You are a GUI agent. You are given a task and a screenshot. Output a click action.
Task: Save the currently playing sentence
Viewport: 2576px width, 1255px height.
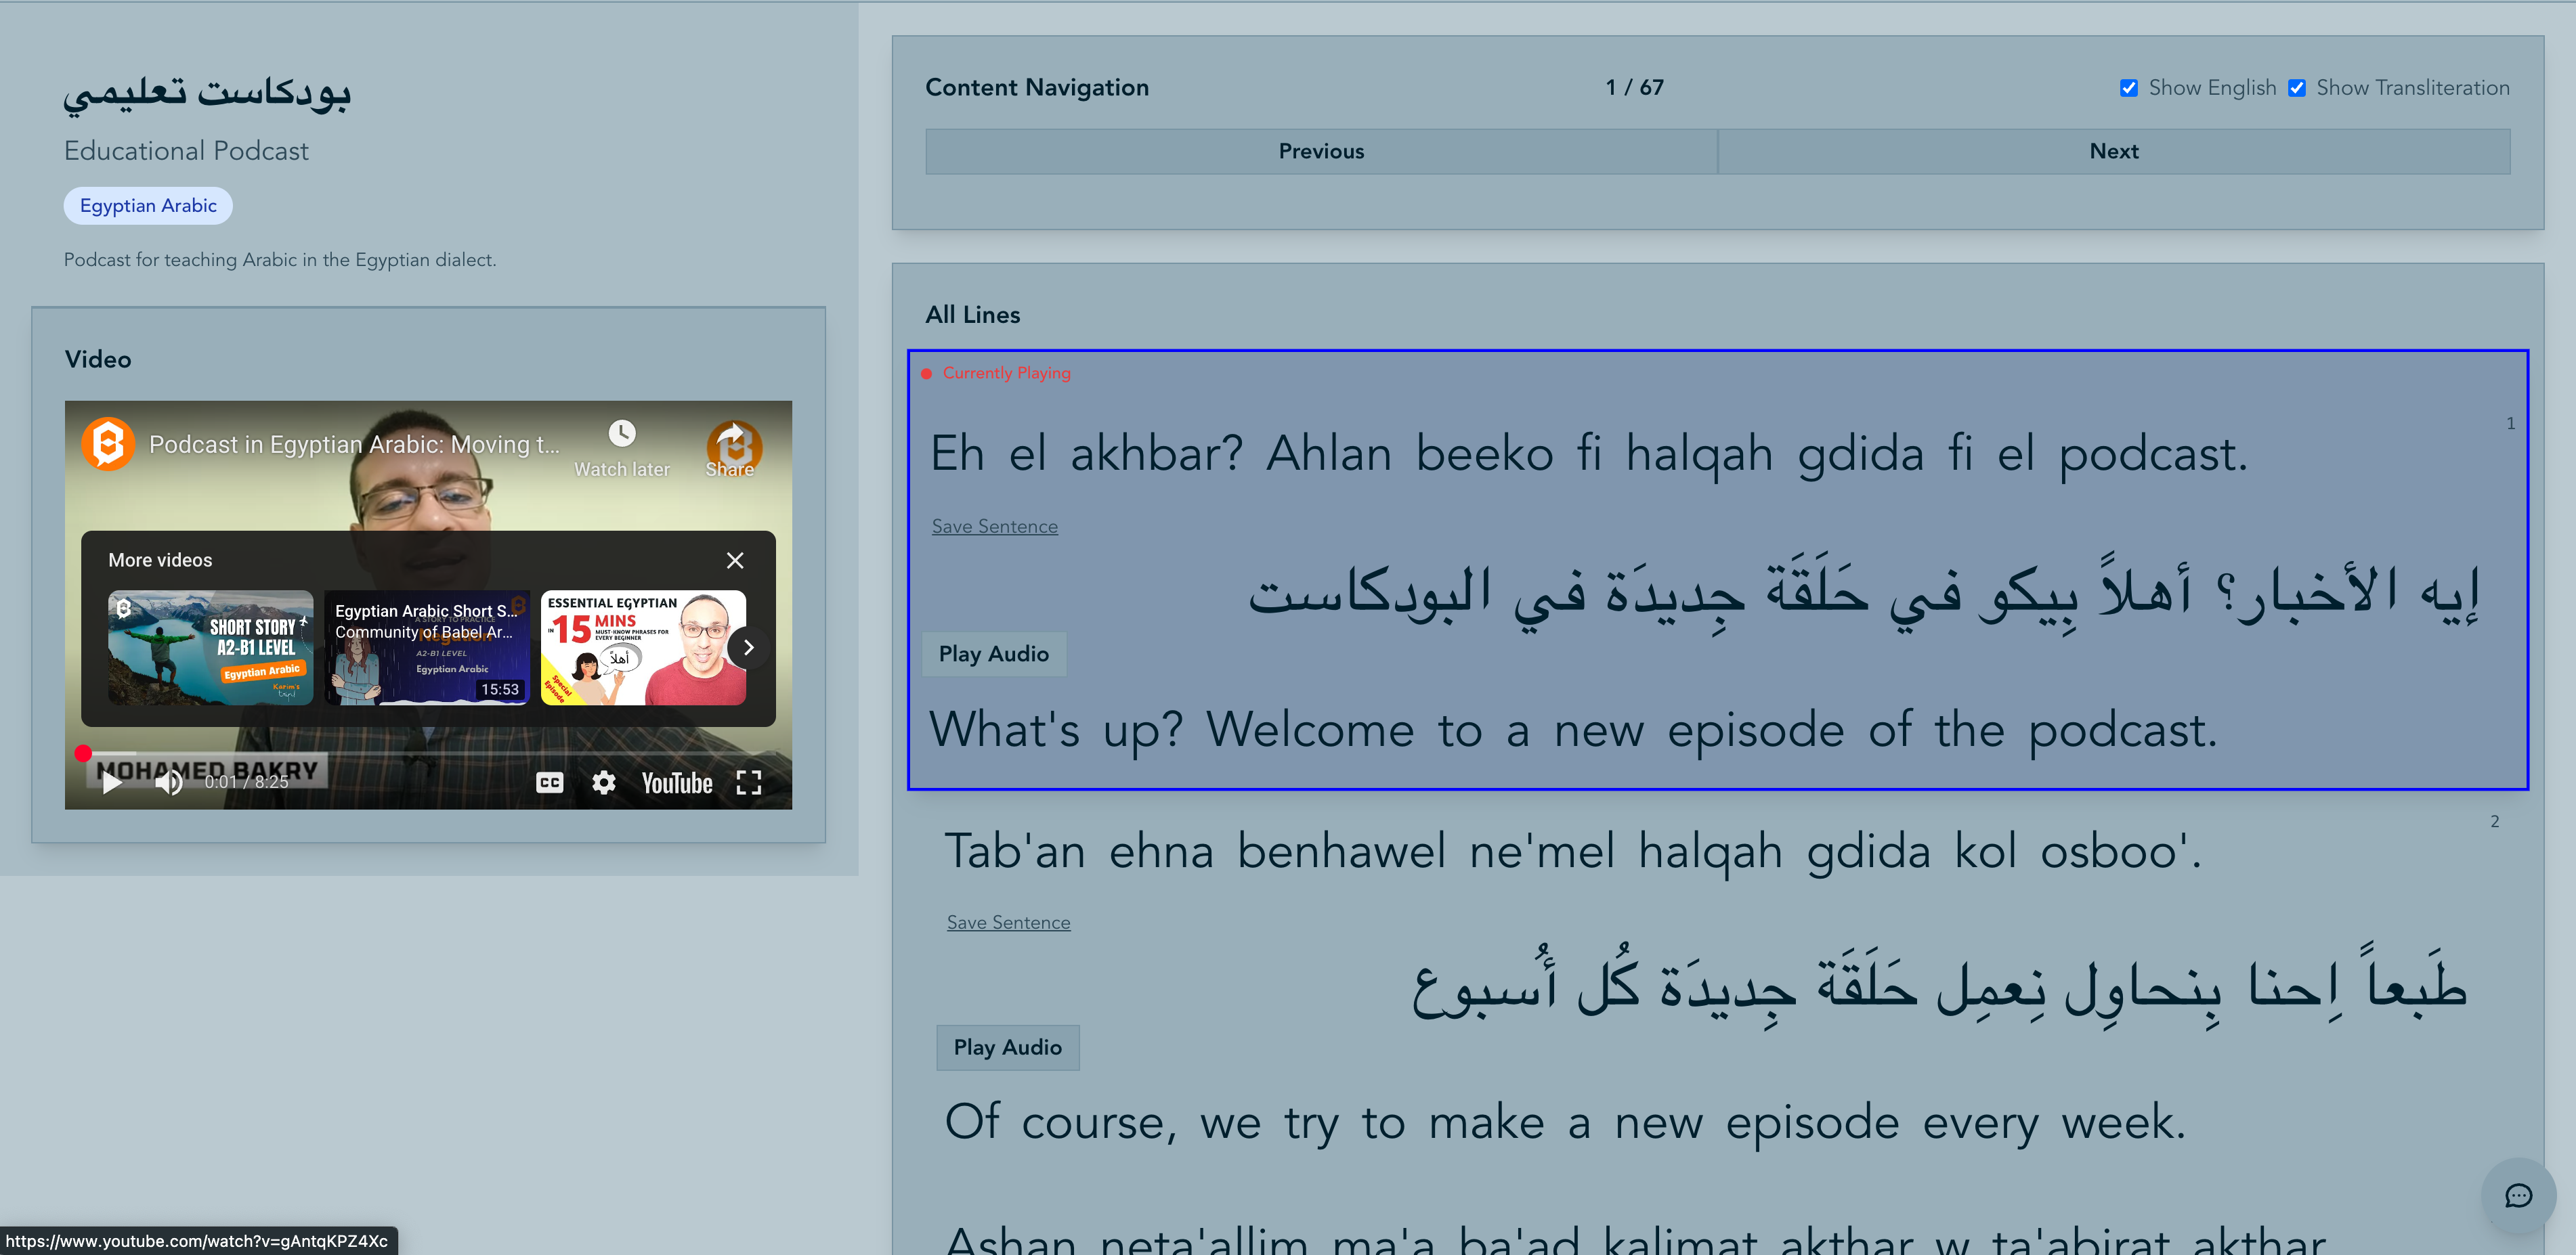[994, 526]
